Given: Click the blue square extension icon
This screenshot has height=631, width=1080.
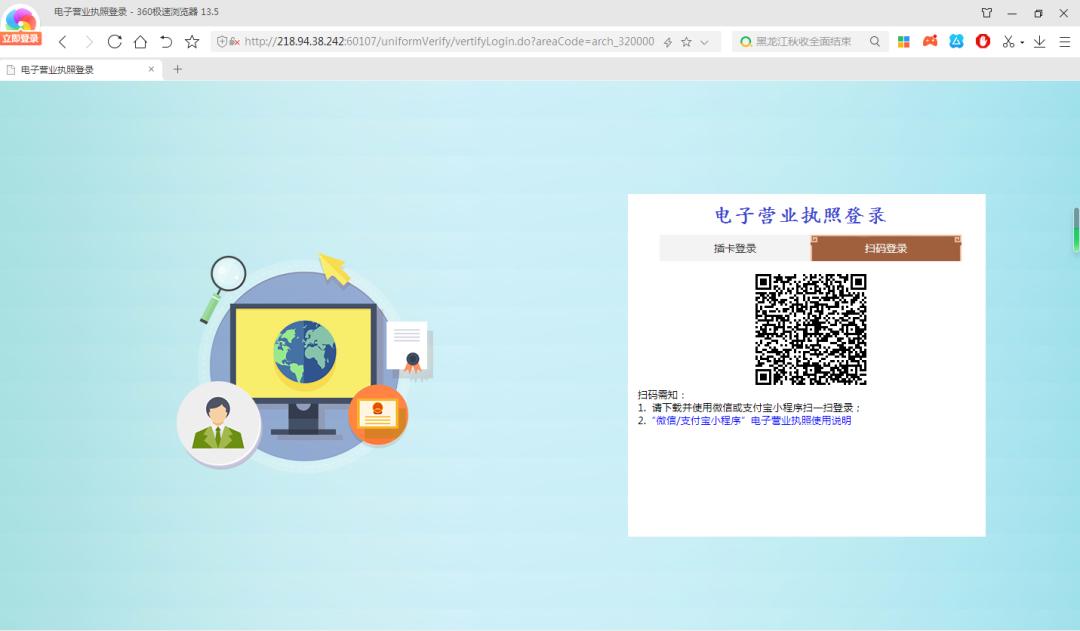Looking at the screenshot, I should click(956, 41).
